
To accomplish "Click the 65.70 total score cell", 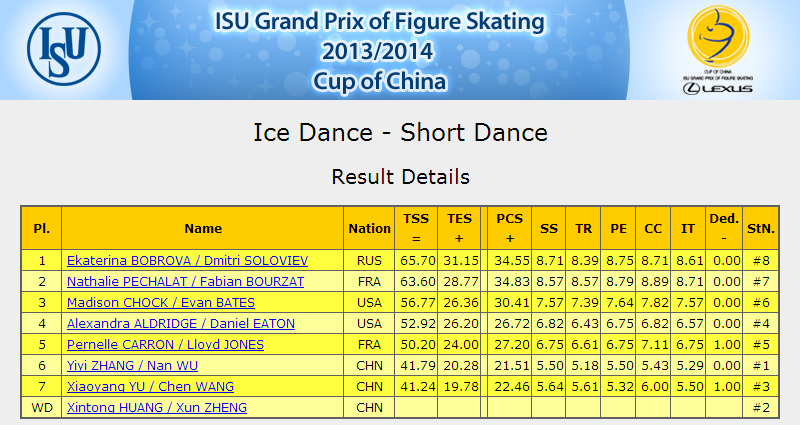I will 417,261.
